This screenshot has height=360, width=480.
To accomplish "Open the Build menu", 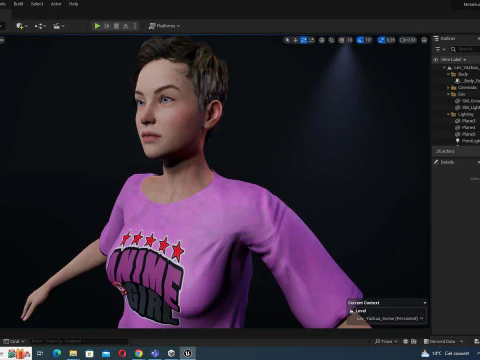I will tap(18, 4).
